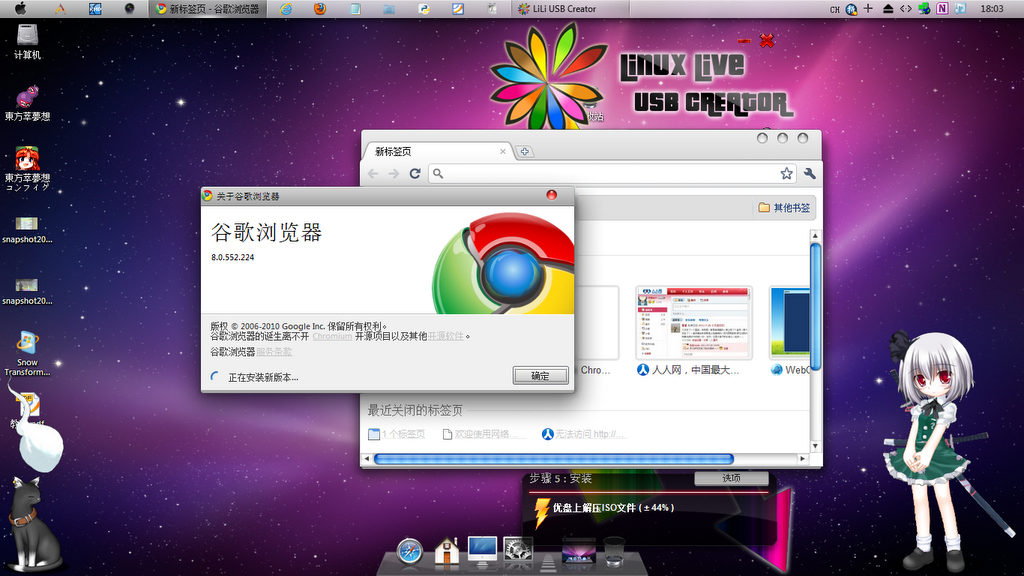Screen dimensions: 1024x576
Task: Switch to the LiLi USB Creator taskbar item
Action: pos(571,9)
